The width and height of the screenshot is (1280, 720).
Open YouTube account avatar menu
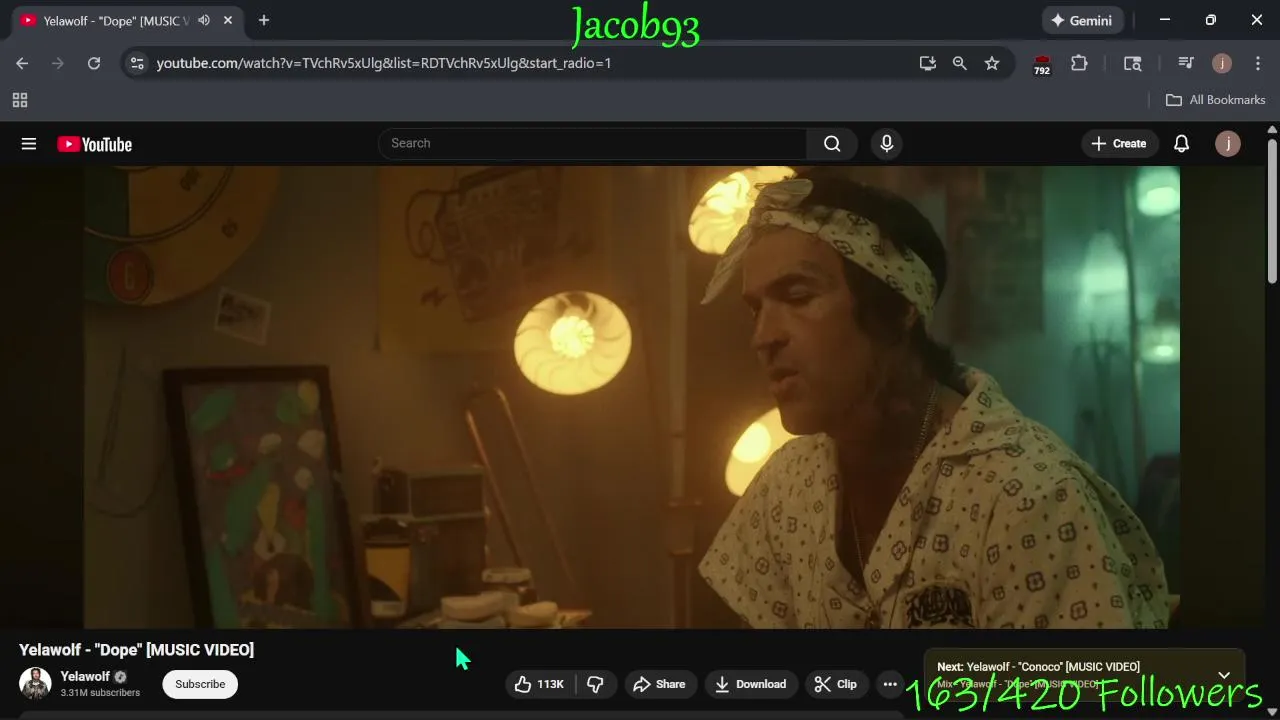(x=1228, y=143)
